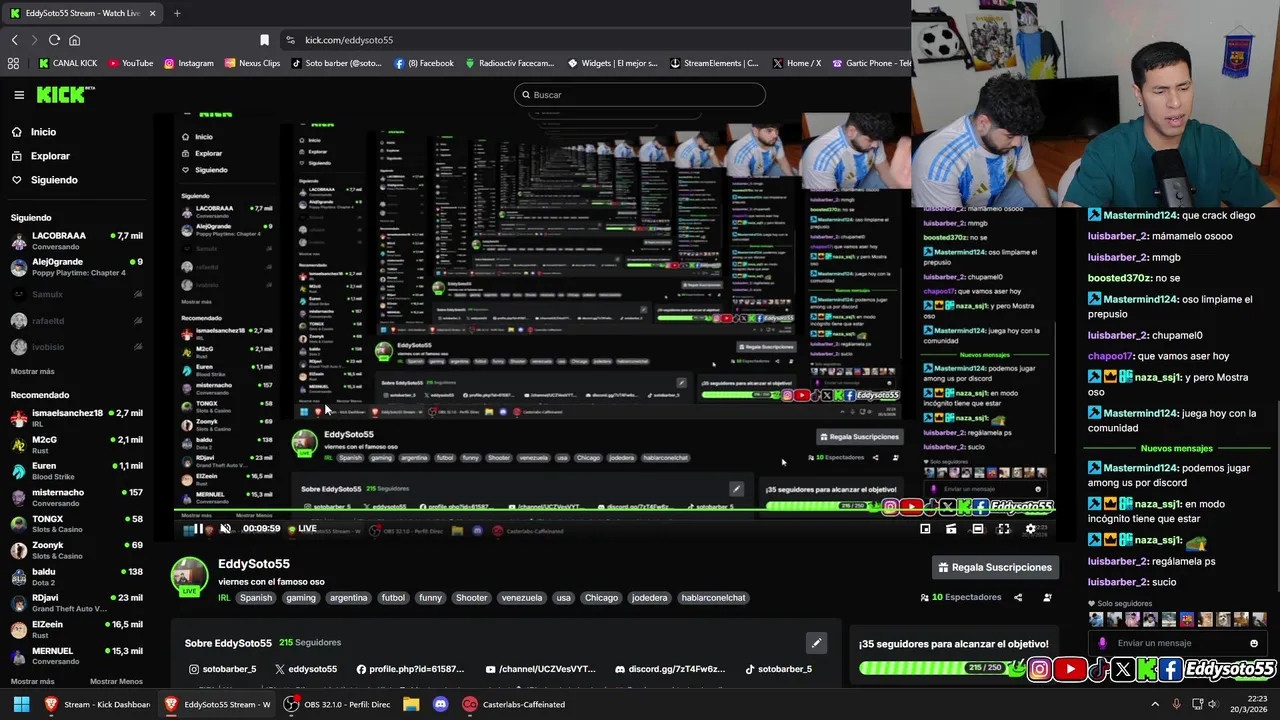The width and height of the screenshot is (1280, 720).
Task: Bookmark this page with bookmark icon
Action: click(264, 40)
